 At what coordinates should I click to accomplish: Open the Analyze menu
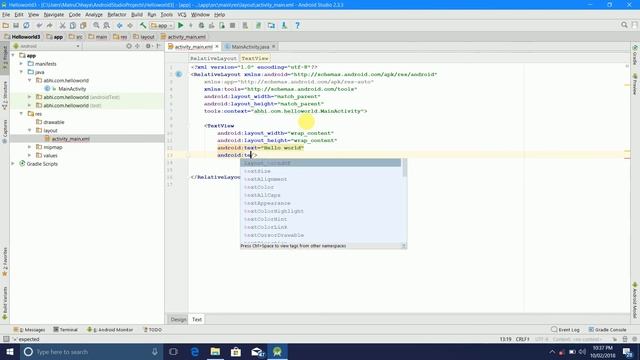pos(94,15)
